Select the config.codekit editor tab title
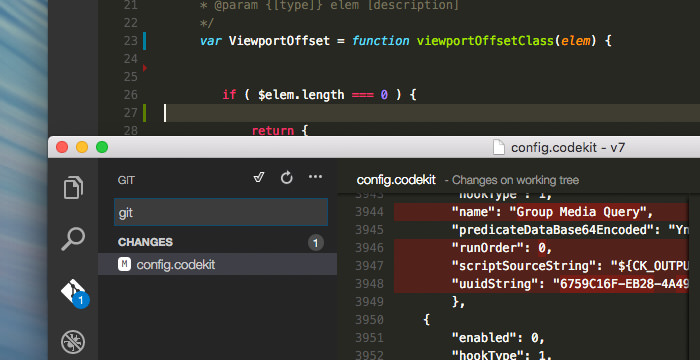Image resolution: width=700 pixels, height=360 pixels. [x=396, y=180]
